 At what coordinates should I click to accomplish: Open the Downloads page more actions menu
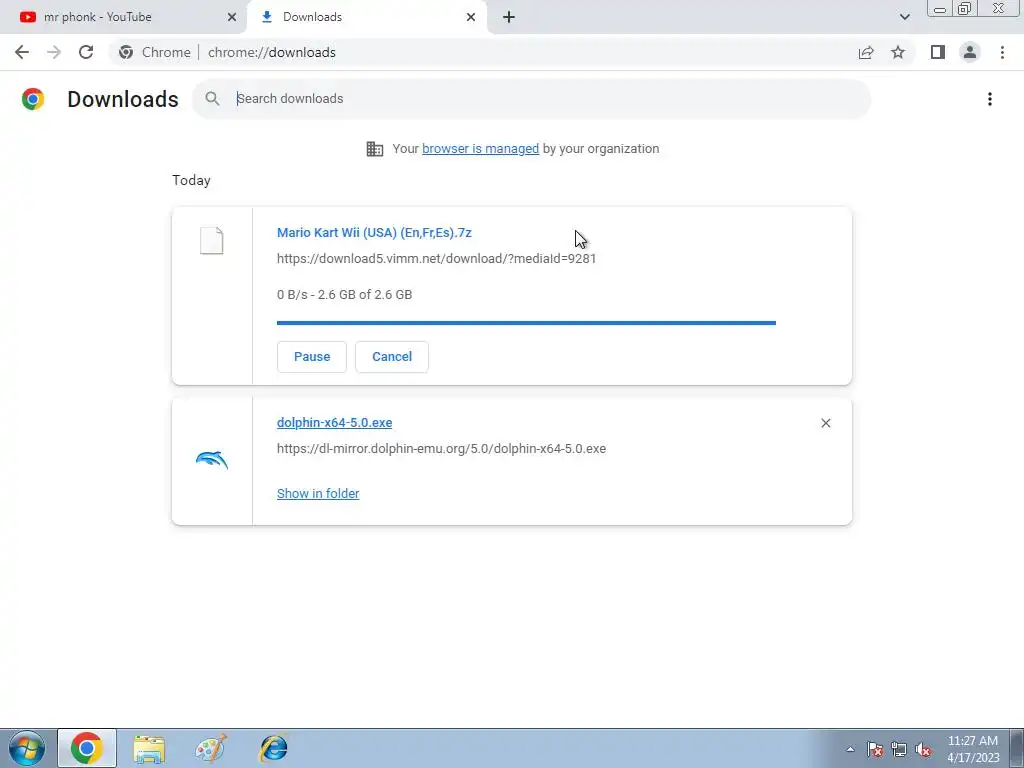coord(990,99)
